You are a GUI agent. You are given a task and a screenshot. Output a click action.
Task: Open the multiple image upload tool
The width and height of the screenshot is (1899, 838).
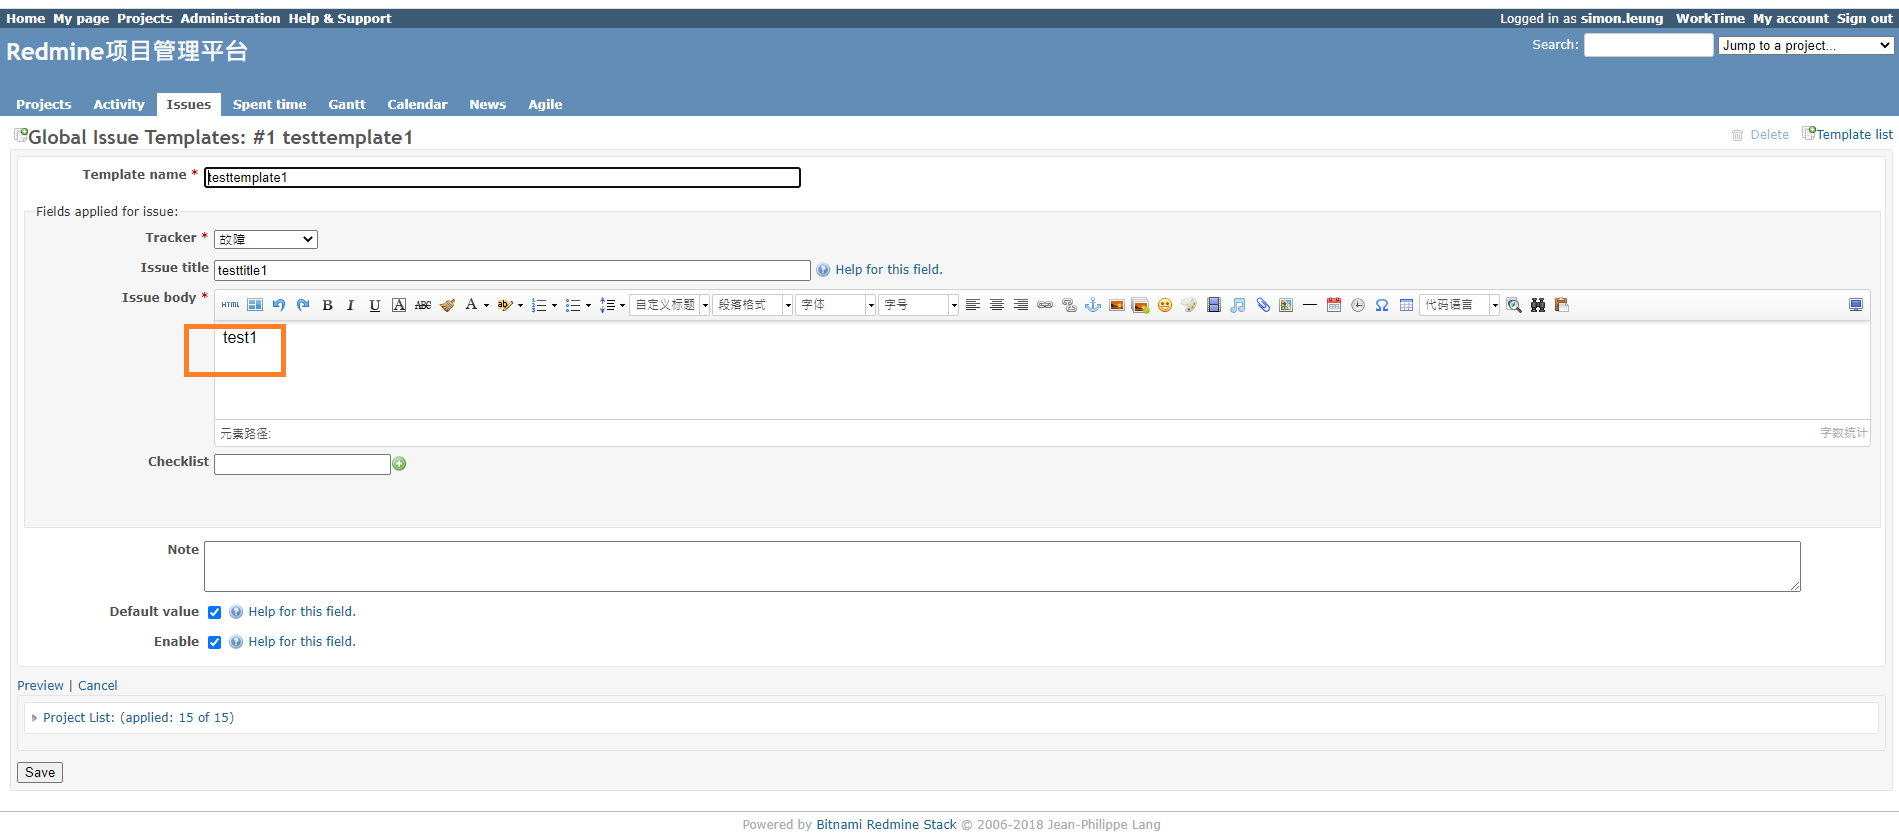[x=1140, y=305]
